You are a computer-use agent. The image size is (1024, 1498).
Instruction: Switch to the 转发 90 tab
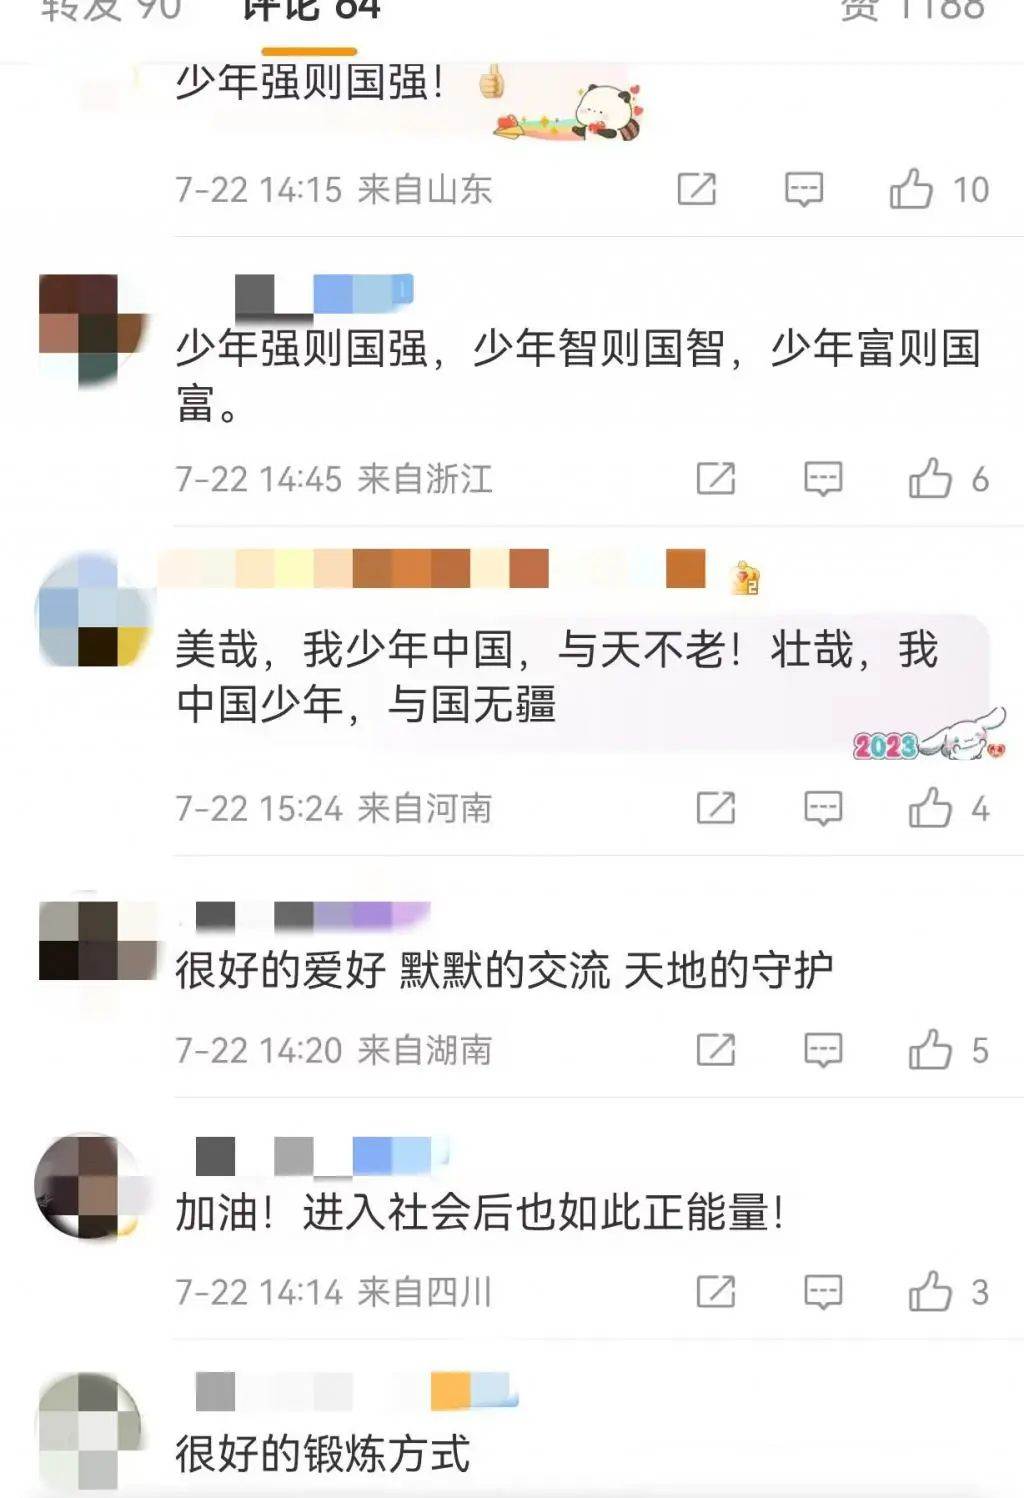click(111, 10)
